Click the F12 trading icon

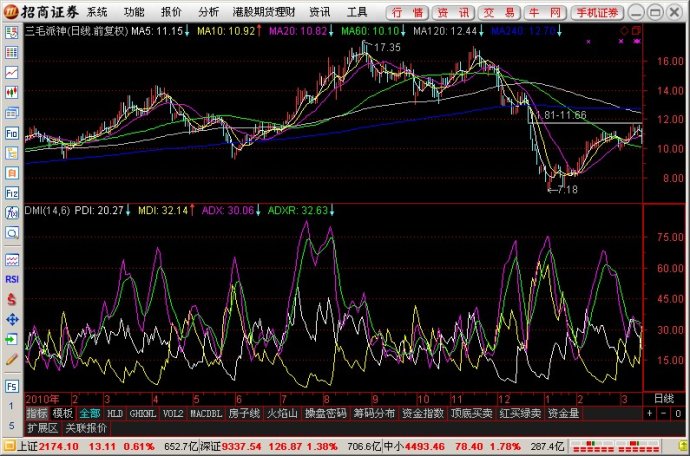click(x=11, y=193)
